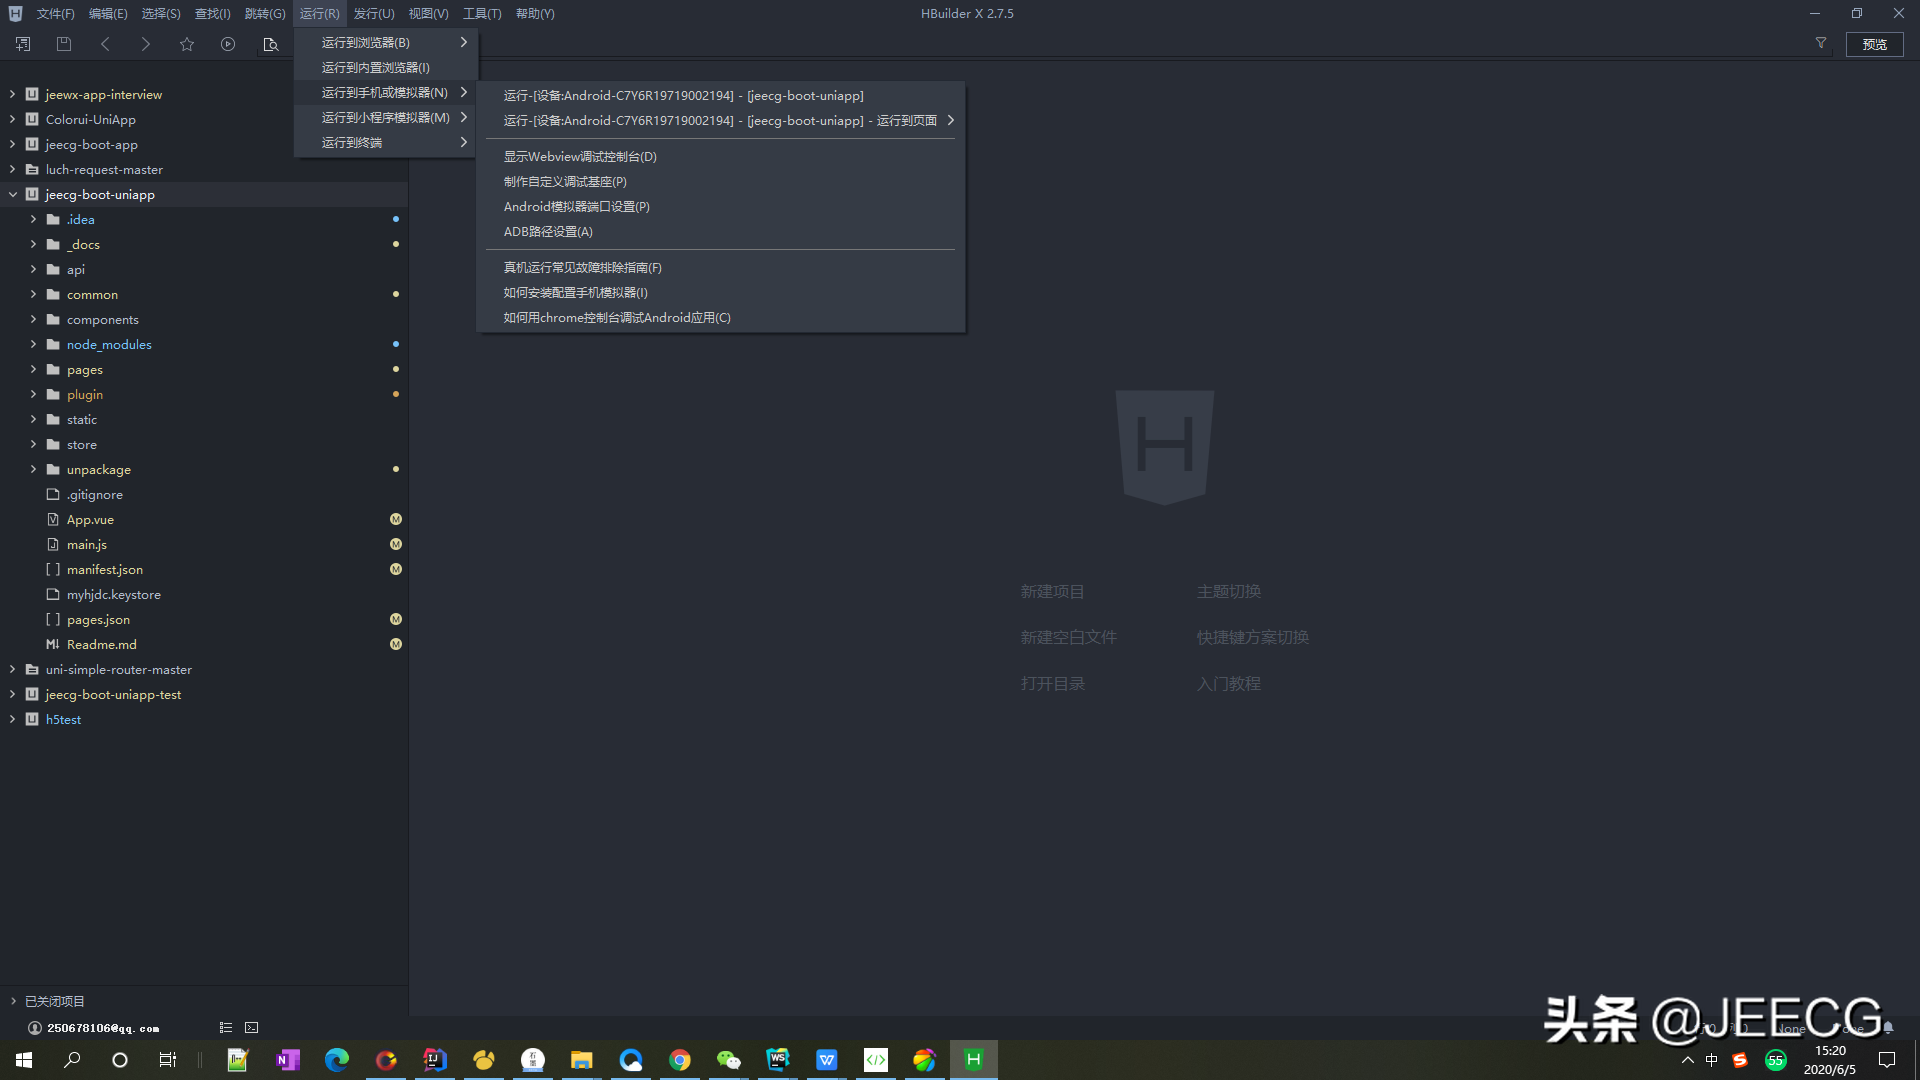1920x1080 pixels.
Task: Click the Windows search icon
Action: [x=72, y=1060]
